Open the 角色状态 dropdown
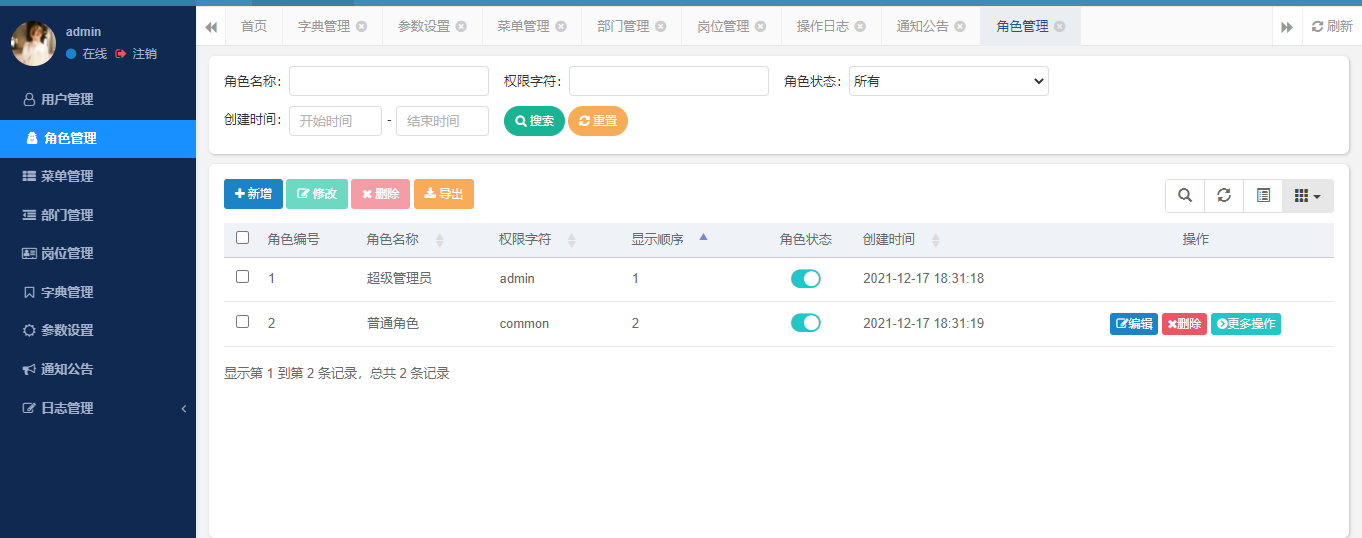 tap(949, 81)
